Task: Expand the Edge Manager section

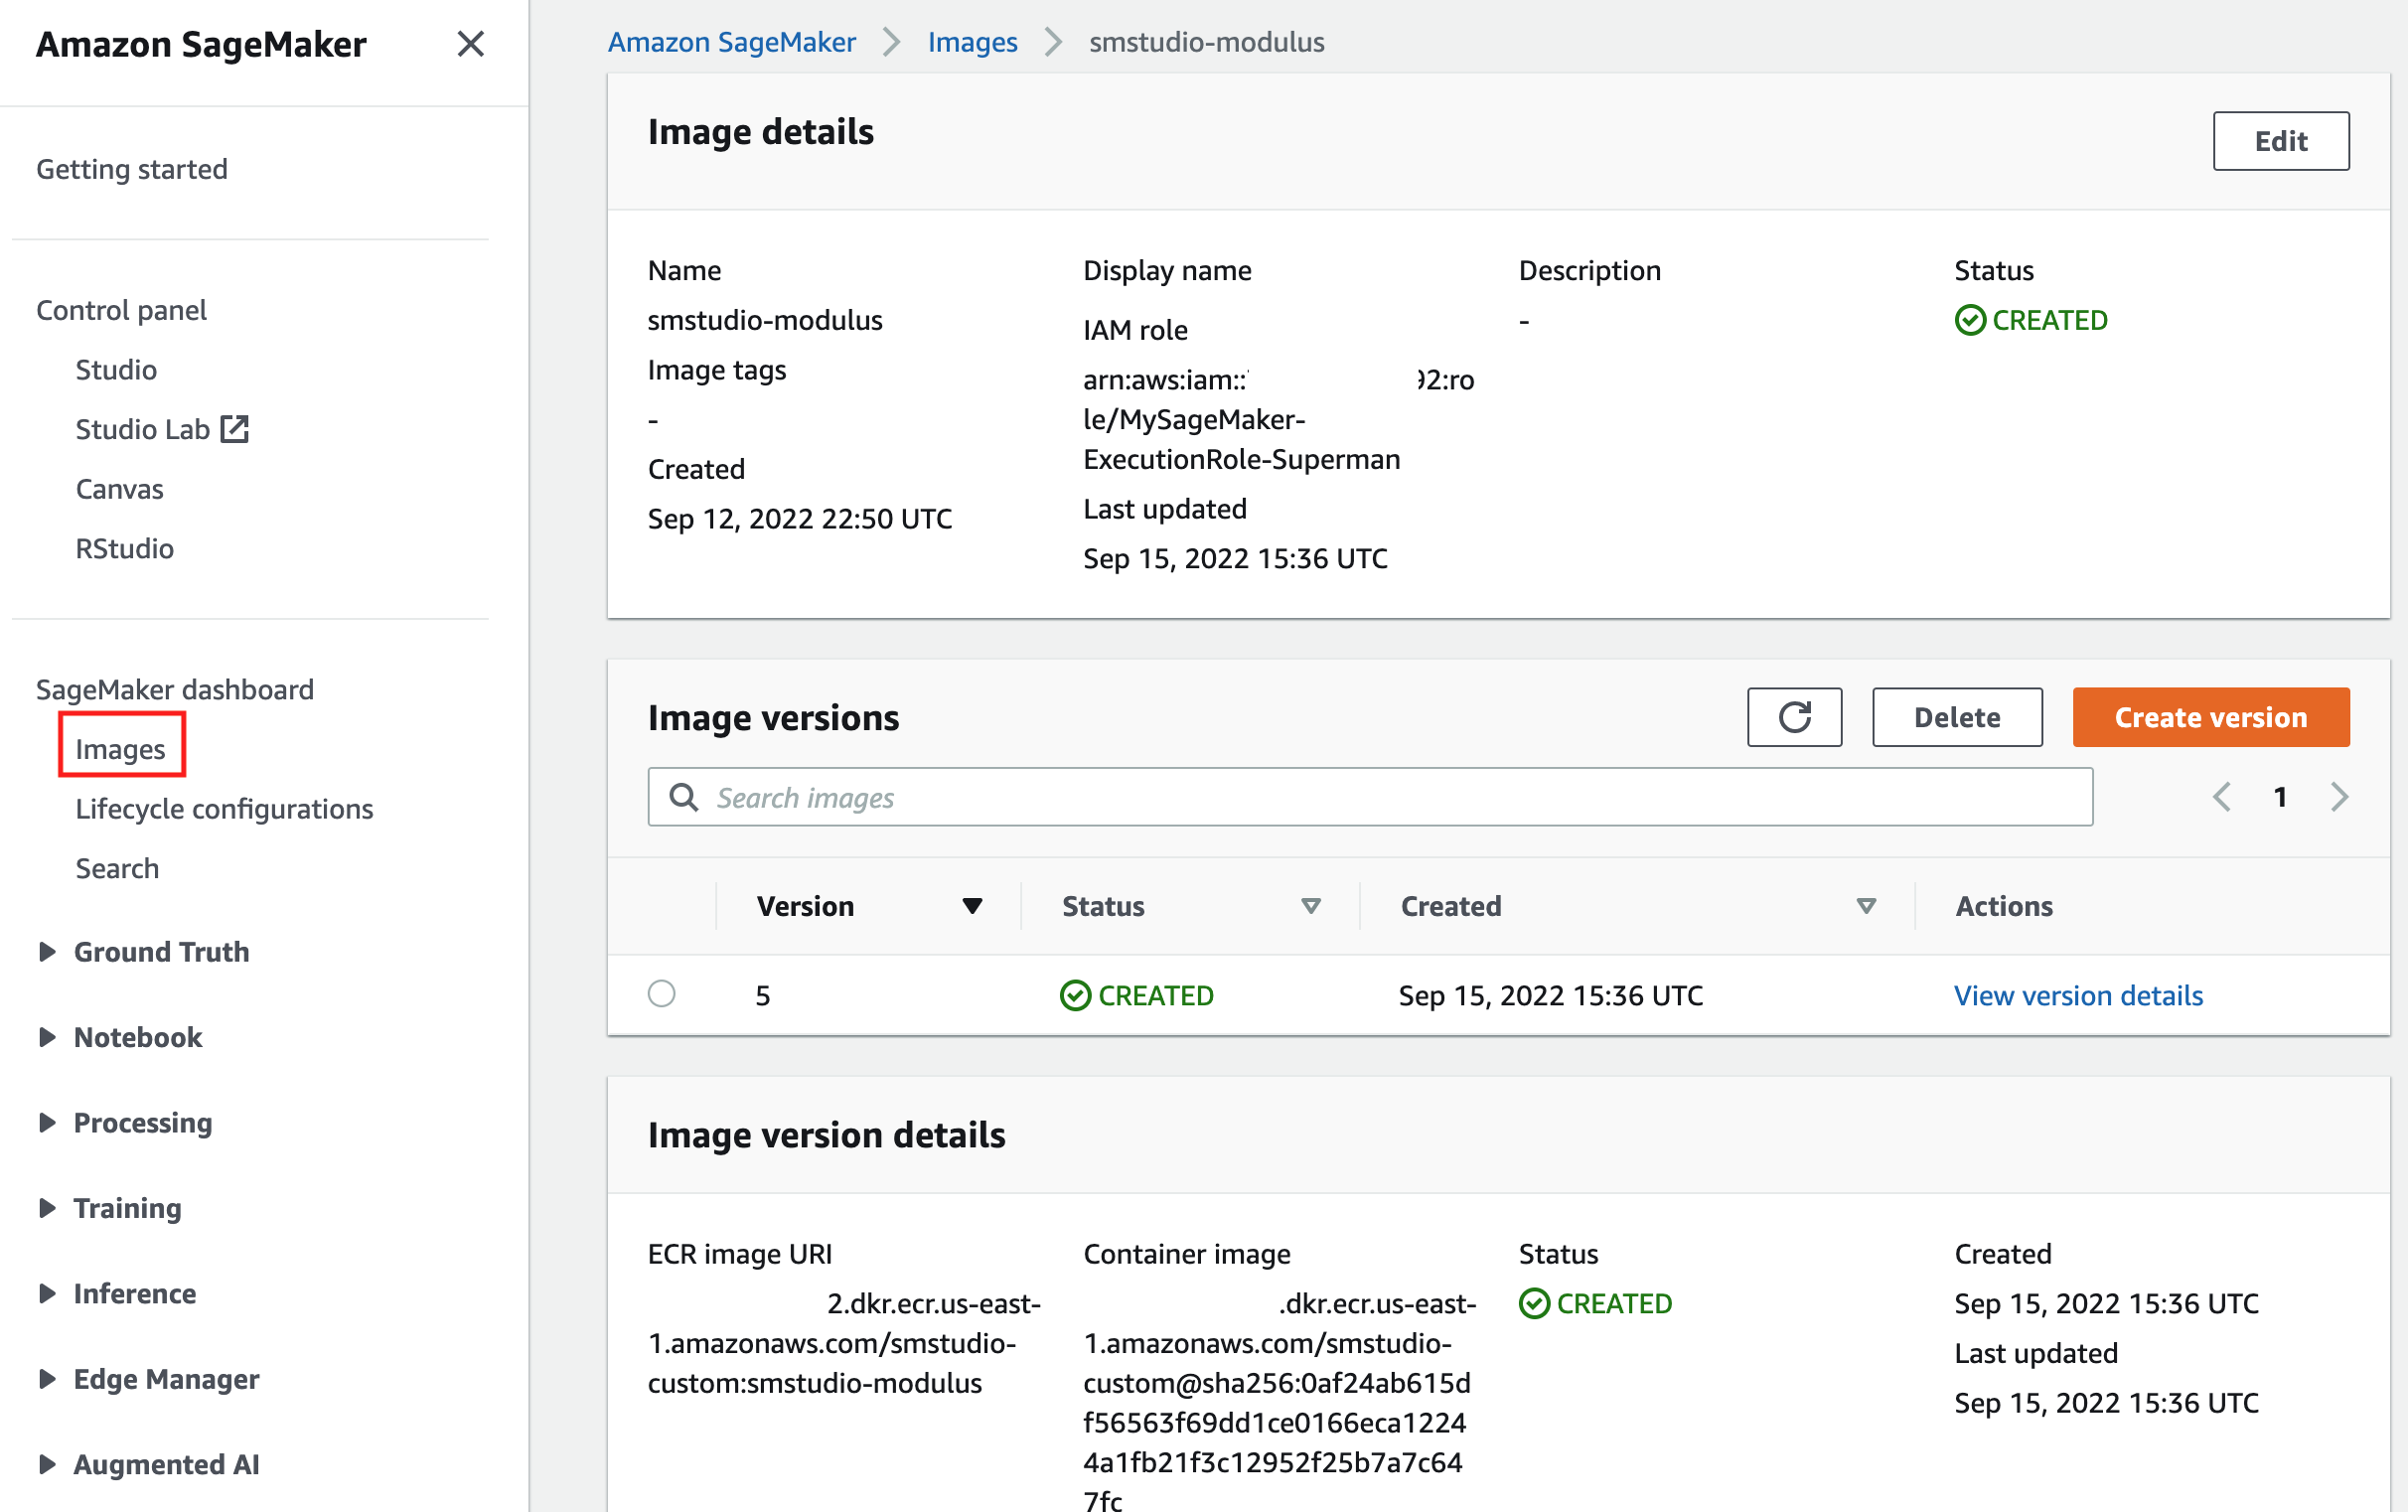Action: (x=47, y=1379)
